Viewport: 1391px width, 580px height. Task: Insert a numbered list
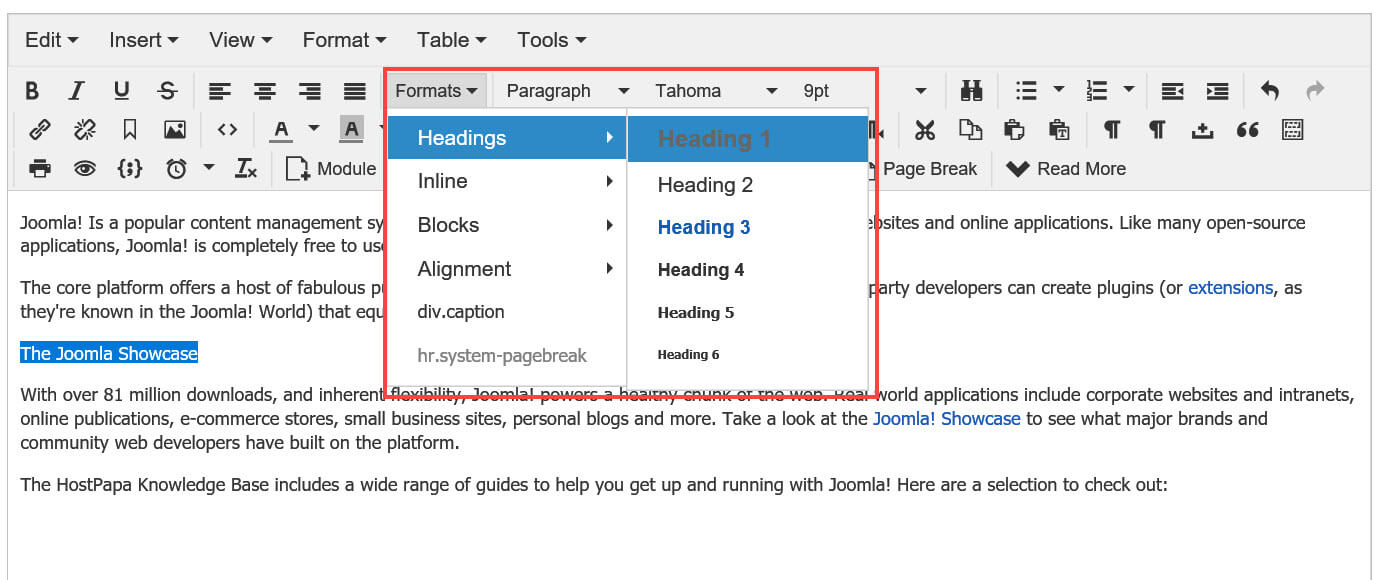(1097, 91)
